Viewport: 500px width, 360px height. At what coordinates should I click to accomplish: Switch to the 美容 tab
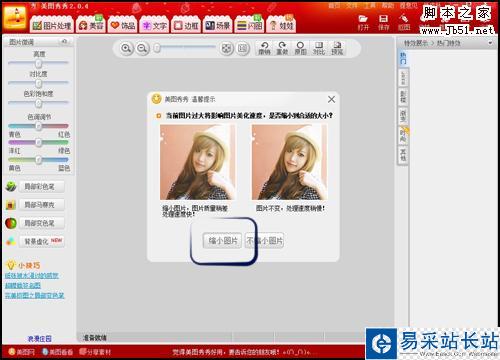[x=91, y=25]
